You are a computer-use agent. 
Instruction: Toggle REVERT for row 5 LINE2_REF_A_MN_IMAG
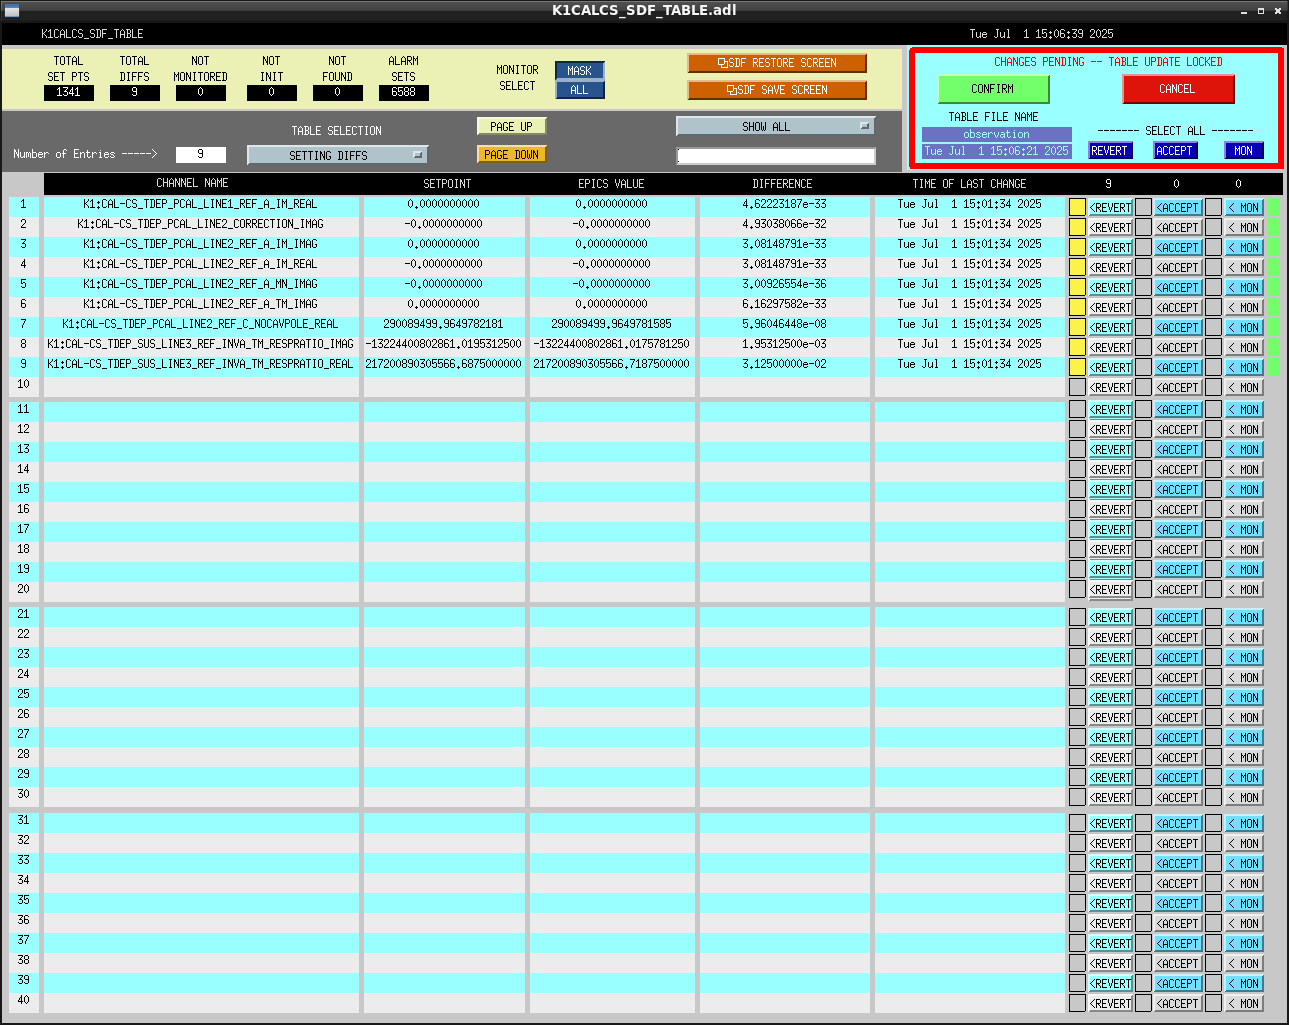point(1110,288)
